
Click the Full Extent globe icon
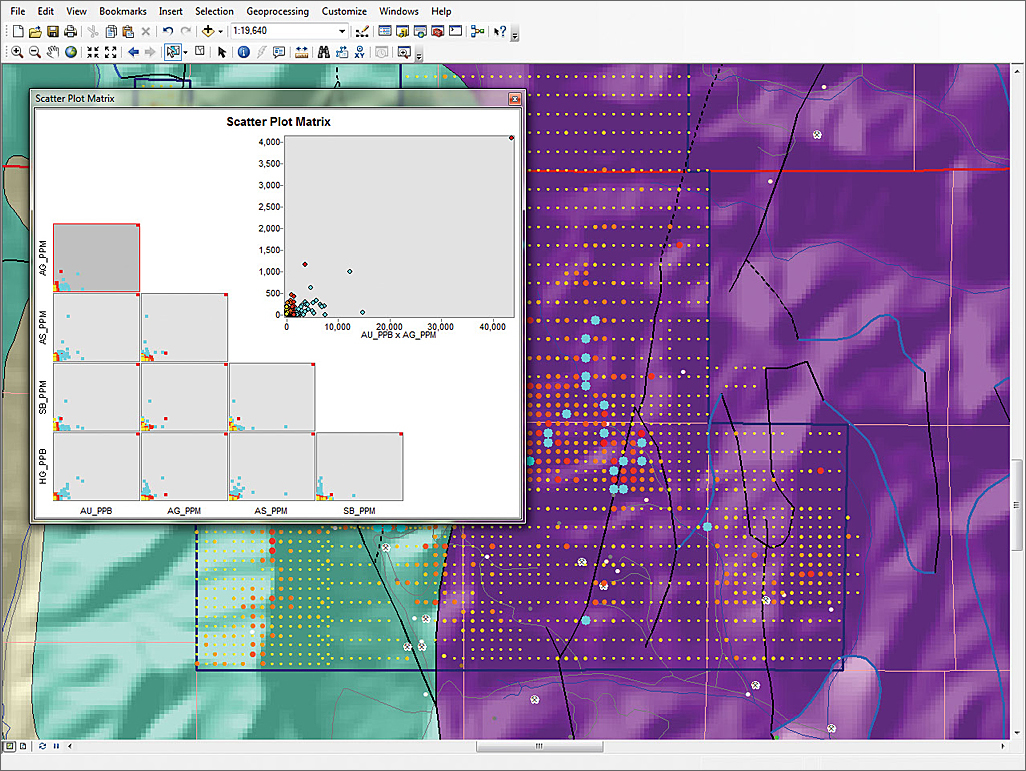click(71, 52)
